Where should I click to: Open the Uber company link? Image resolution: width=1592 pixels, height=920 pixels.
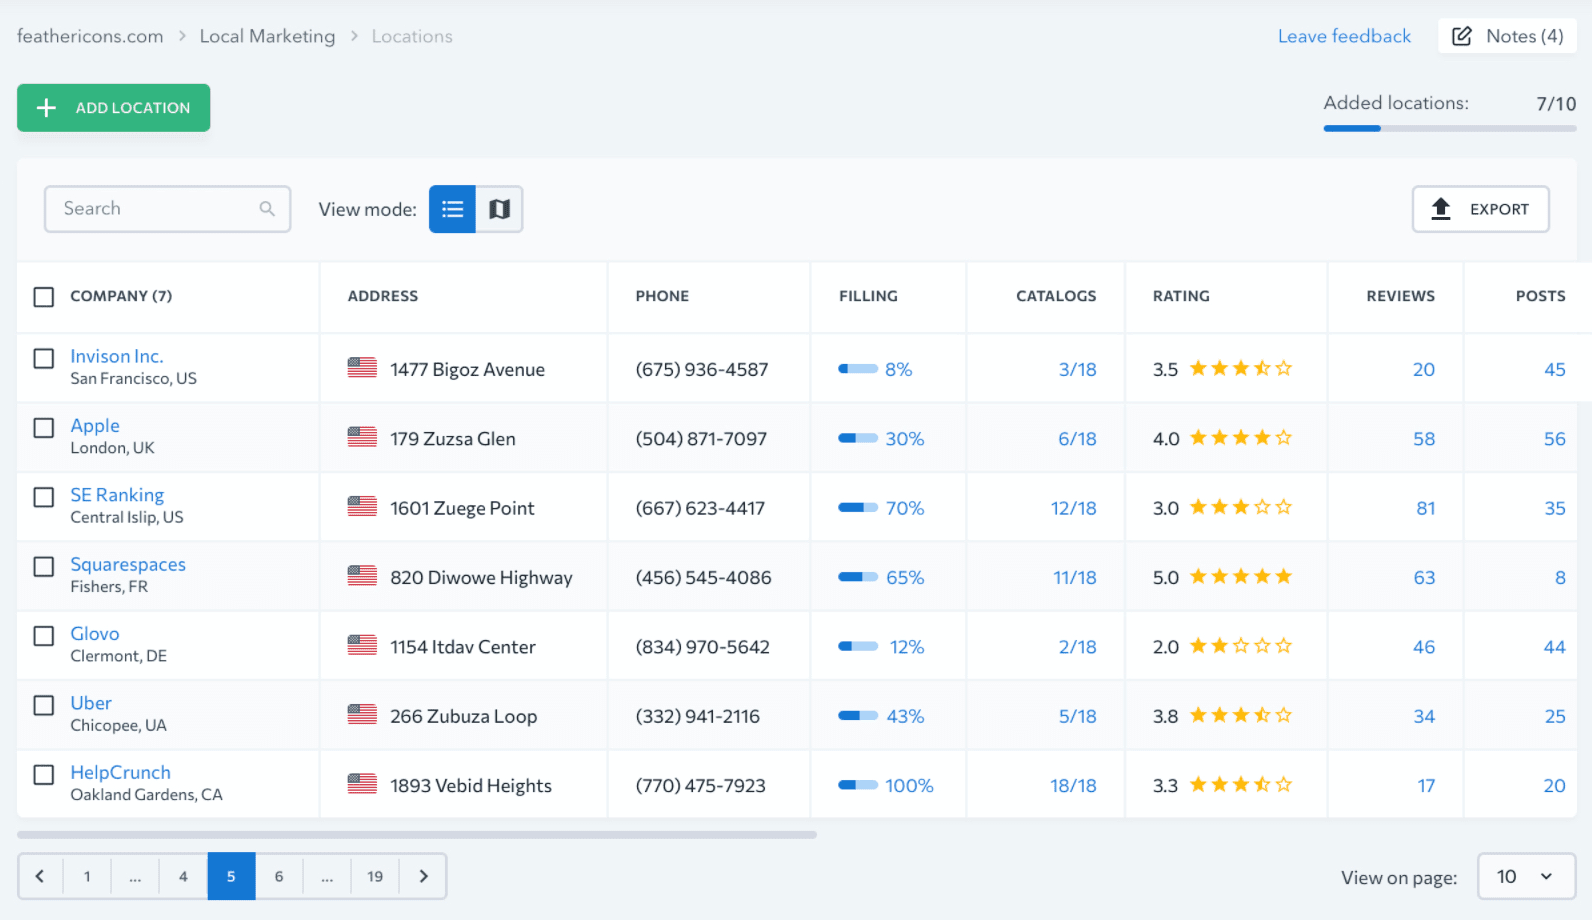tap(91, 703)
